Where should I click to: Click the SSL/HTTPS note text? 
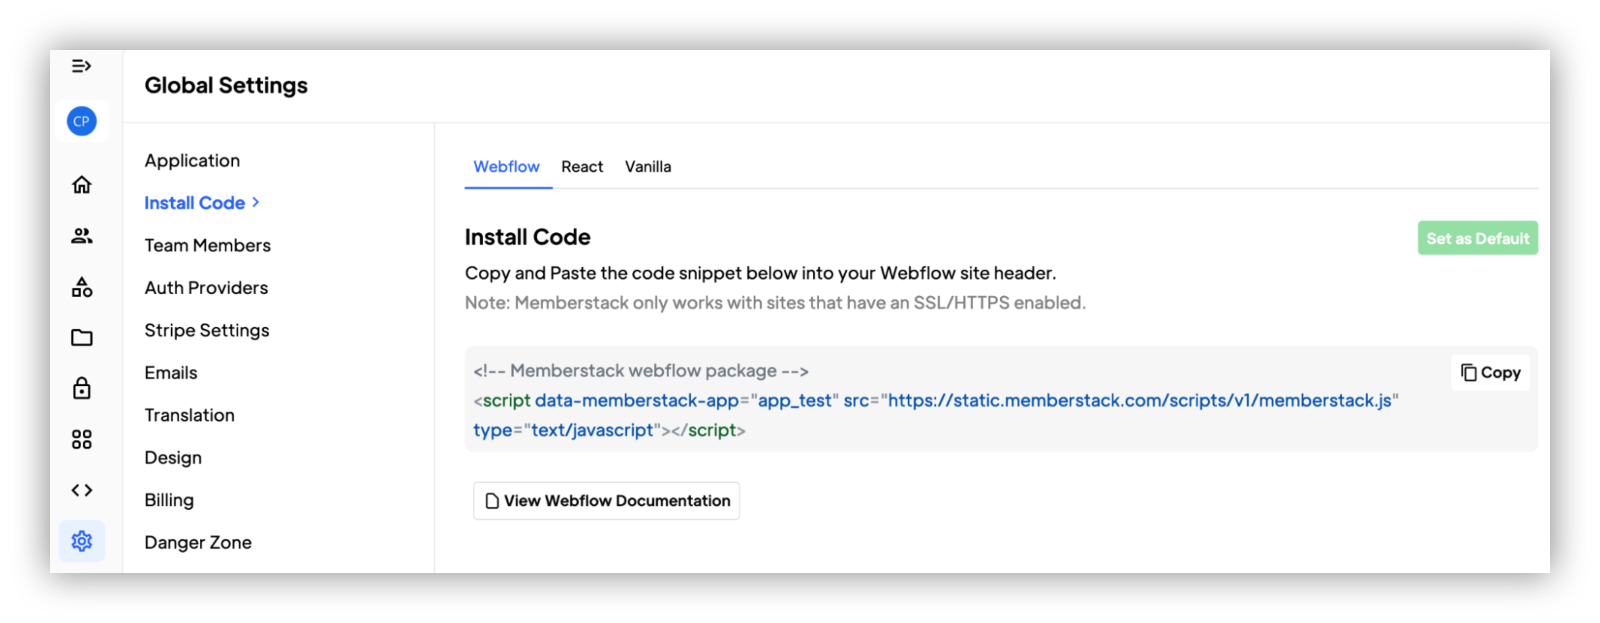click(x=775, y=303)
